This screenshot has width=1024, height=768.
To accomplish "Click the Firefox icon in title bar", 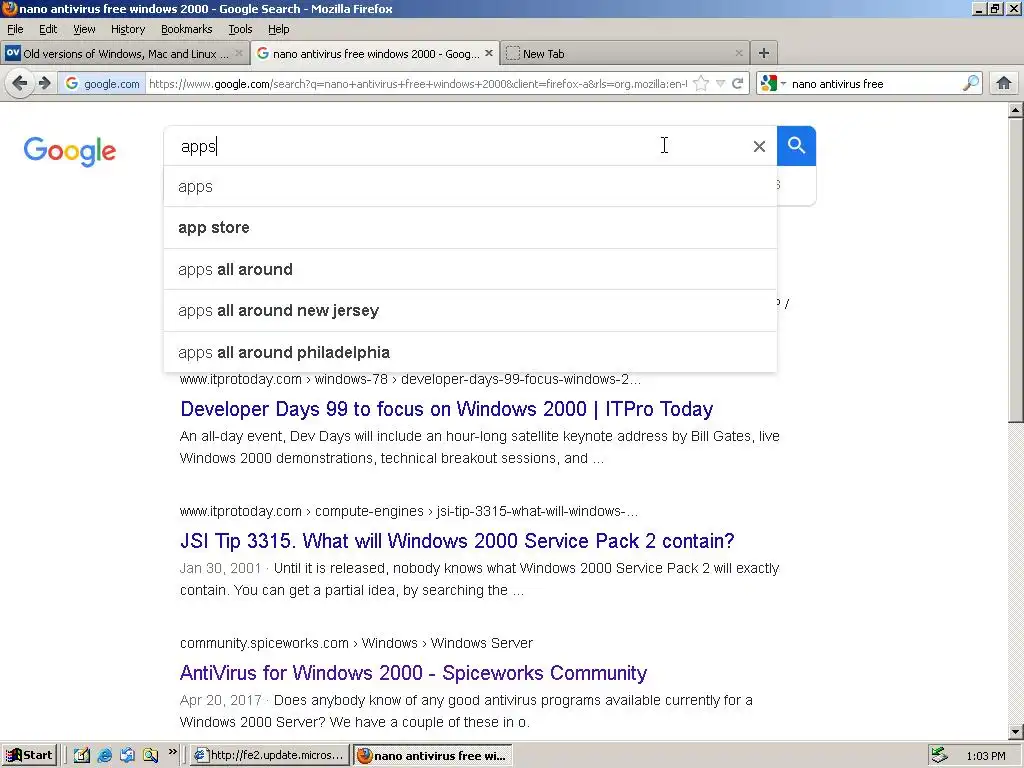I will click(9, 8).
